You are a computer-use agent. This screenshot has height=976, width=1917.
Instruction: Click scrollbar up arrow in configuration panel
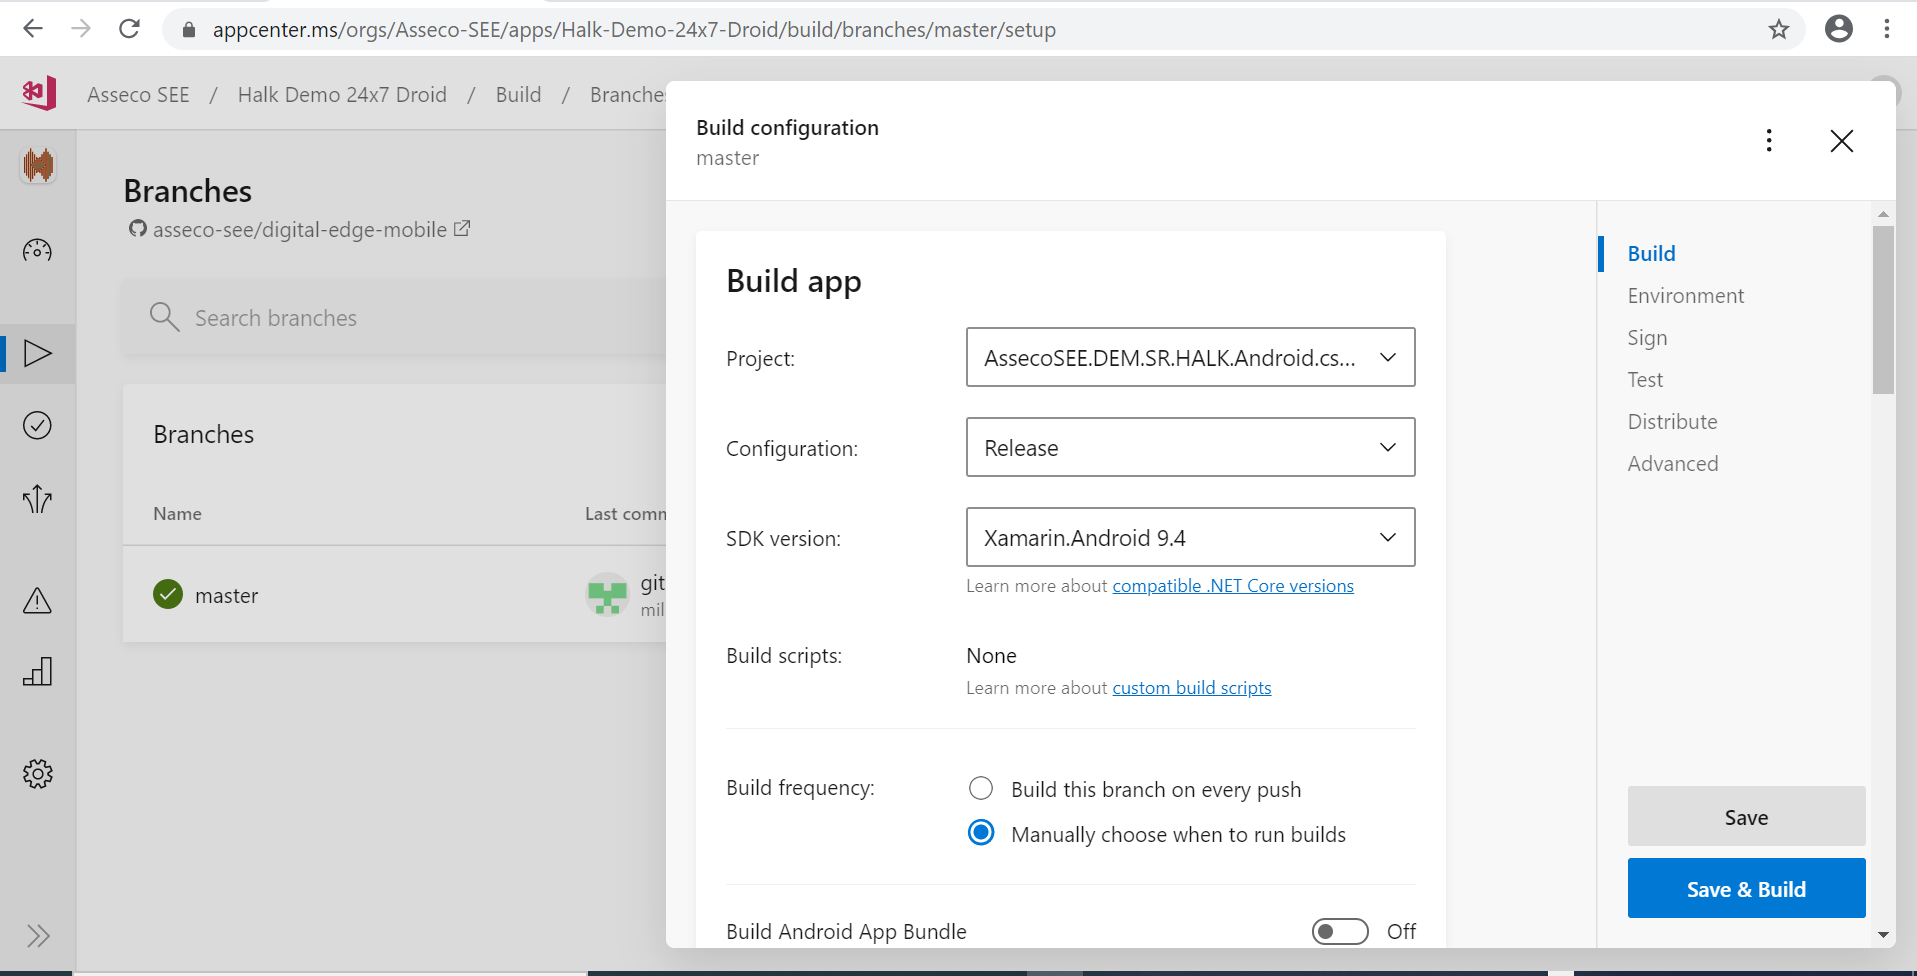click(1883, 214)
